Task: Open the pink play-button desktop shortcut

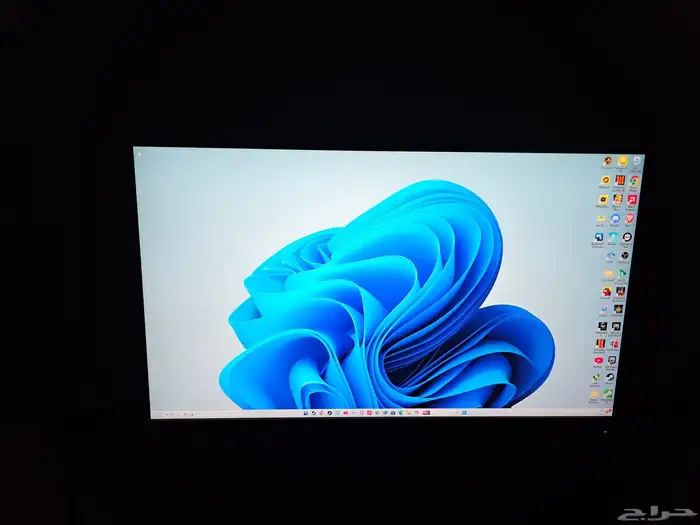Action: pos(599,360)
